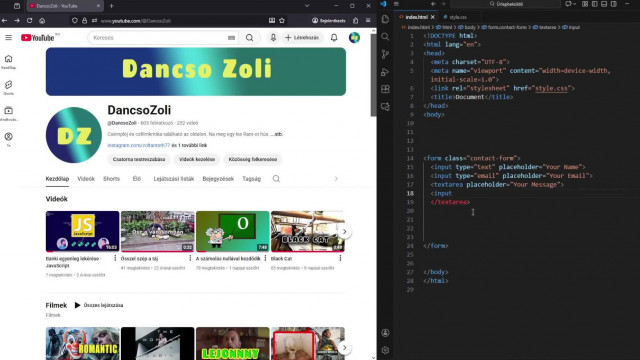Viewport: 640px width, 360px height.
Task: Open VS Code Source Control view
Action: pos(385,54)
